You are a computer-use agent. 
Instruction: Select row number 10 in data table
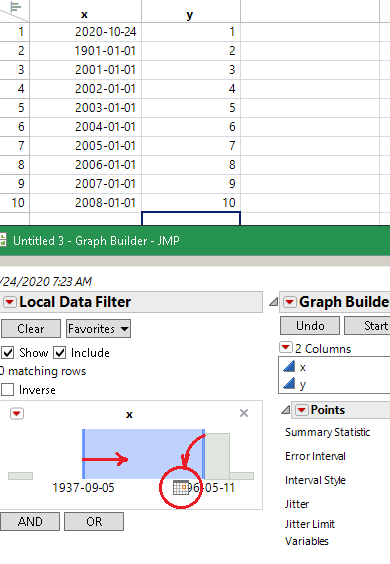14,203
